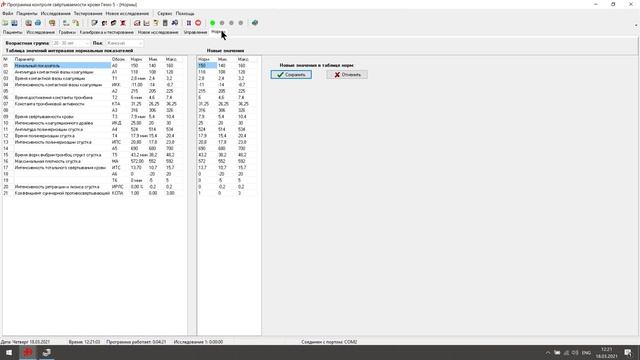Click the 31,25 cell in the new values table
This screenshot has height=360, width=640.
click(x=207, y=104)
